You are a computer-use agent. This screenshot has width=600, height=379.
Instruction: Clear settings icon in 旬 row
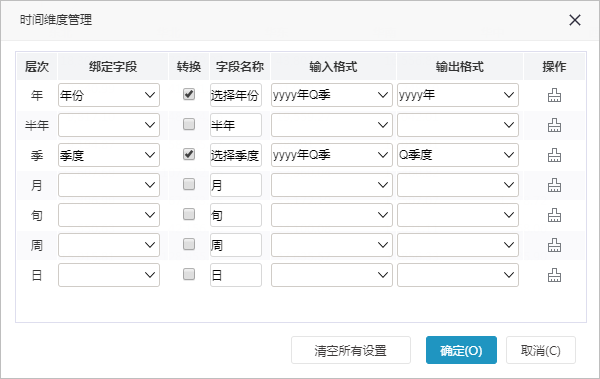point(554,215)
